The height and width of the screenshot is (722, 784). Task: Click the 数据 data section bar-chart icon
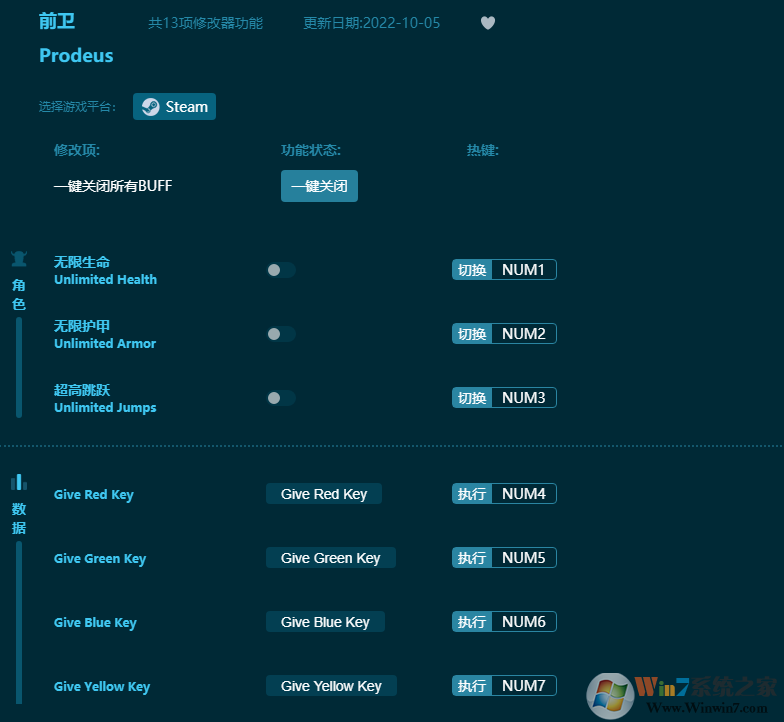coord(19,482)
